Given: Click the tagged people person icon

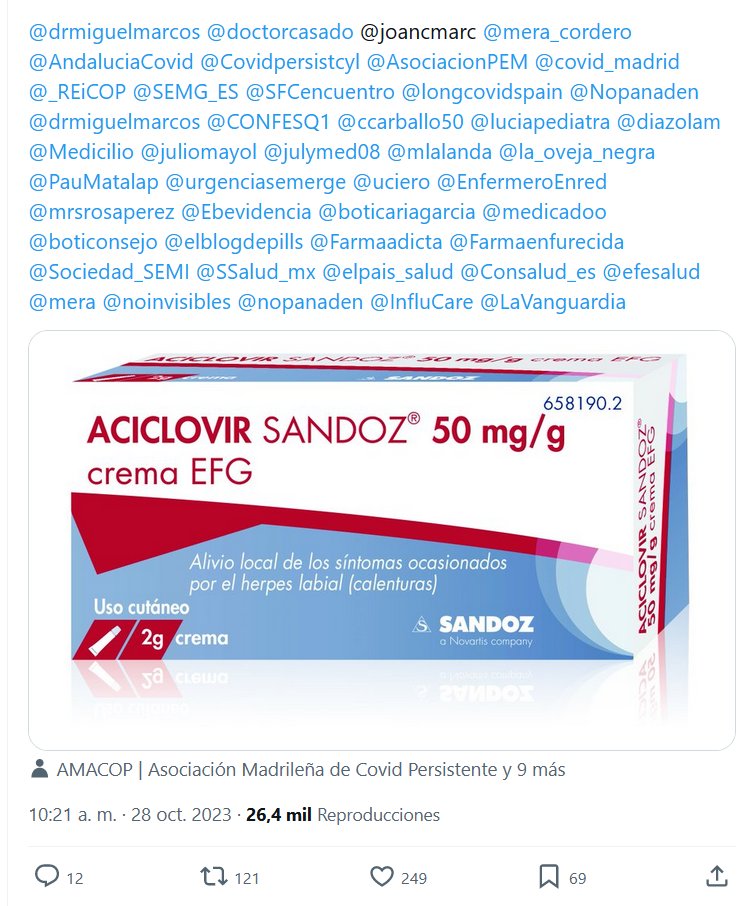Looking at the screenshot, I should [x=39, y=769].
